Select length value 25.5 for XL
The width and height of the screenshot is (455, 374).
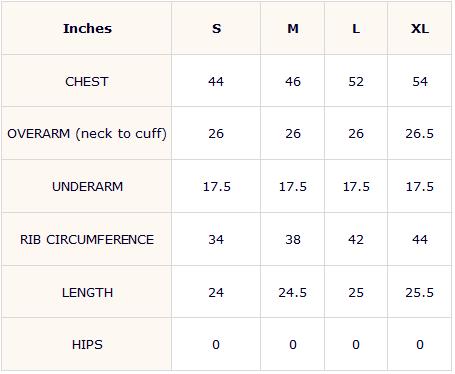[x=420, y=293]
